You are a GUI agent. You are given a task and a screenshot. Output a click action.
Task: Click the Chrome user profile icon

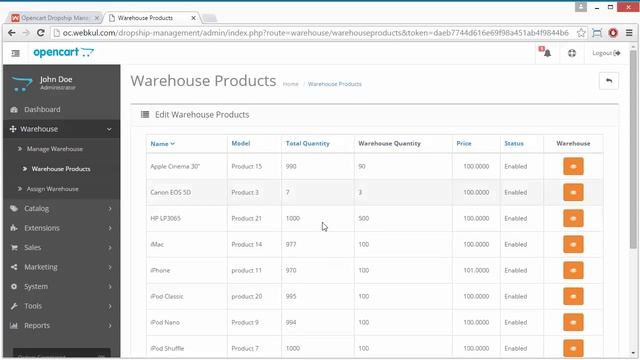[581, 7]
